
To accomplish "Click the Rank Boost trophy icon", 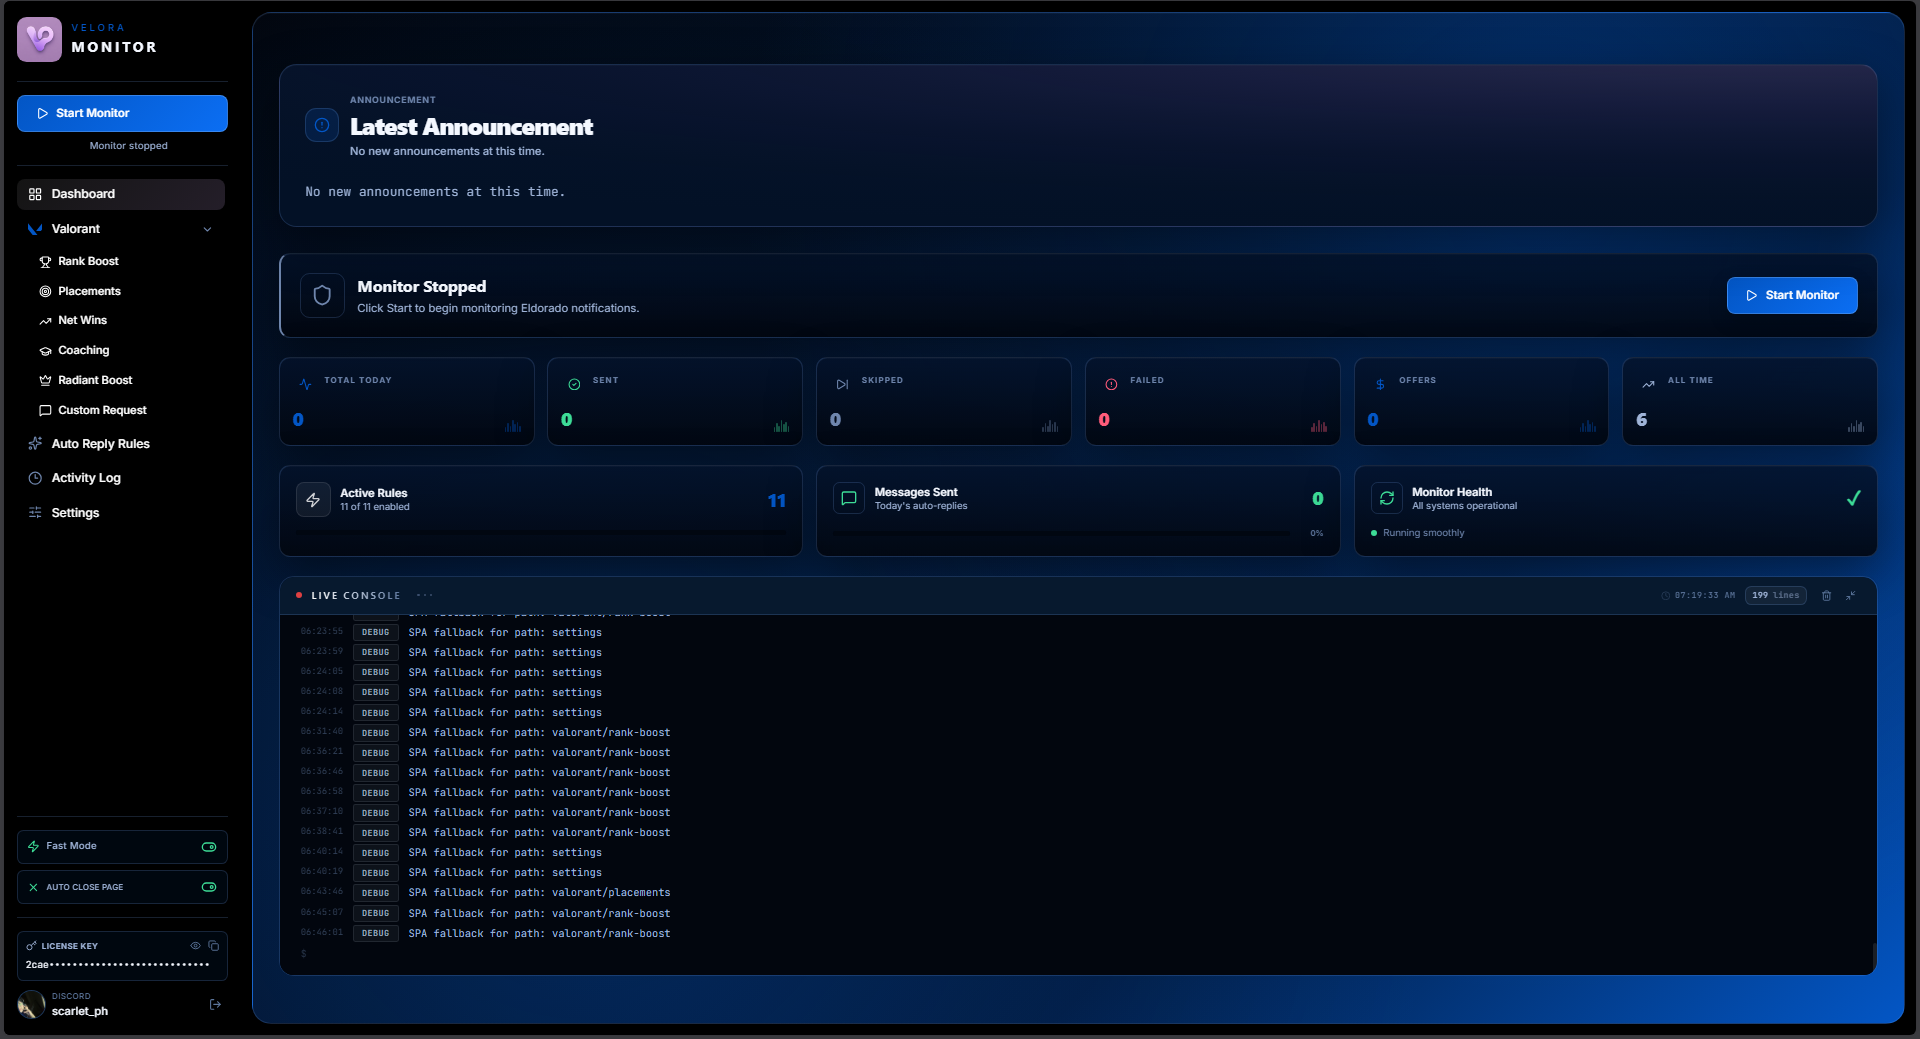I will click(x=45, y=262).
